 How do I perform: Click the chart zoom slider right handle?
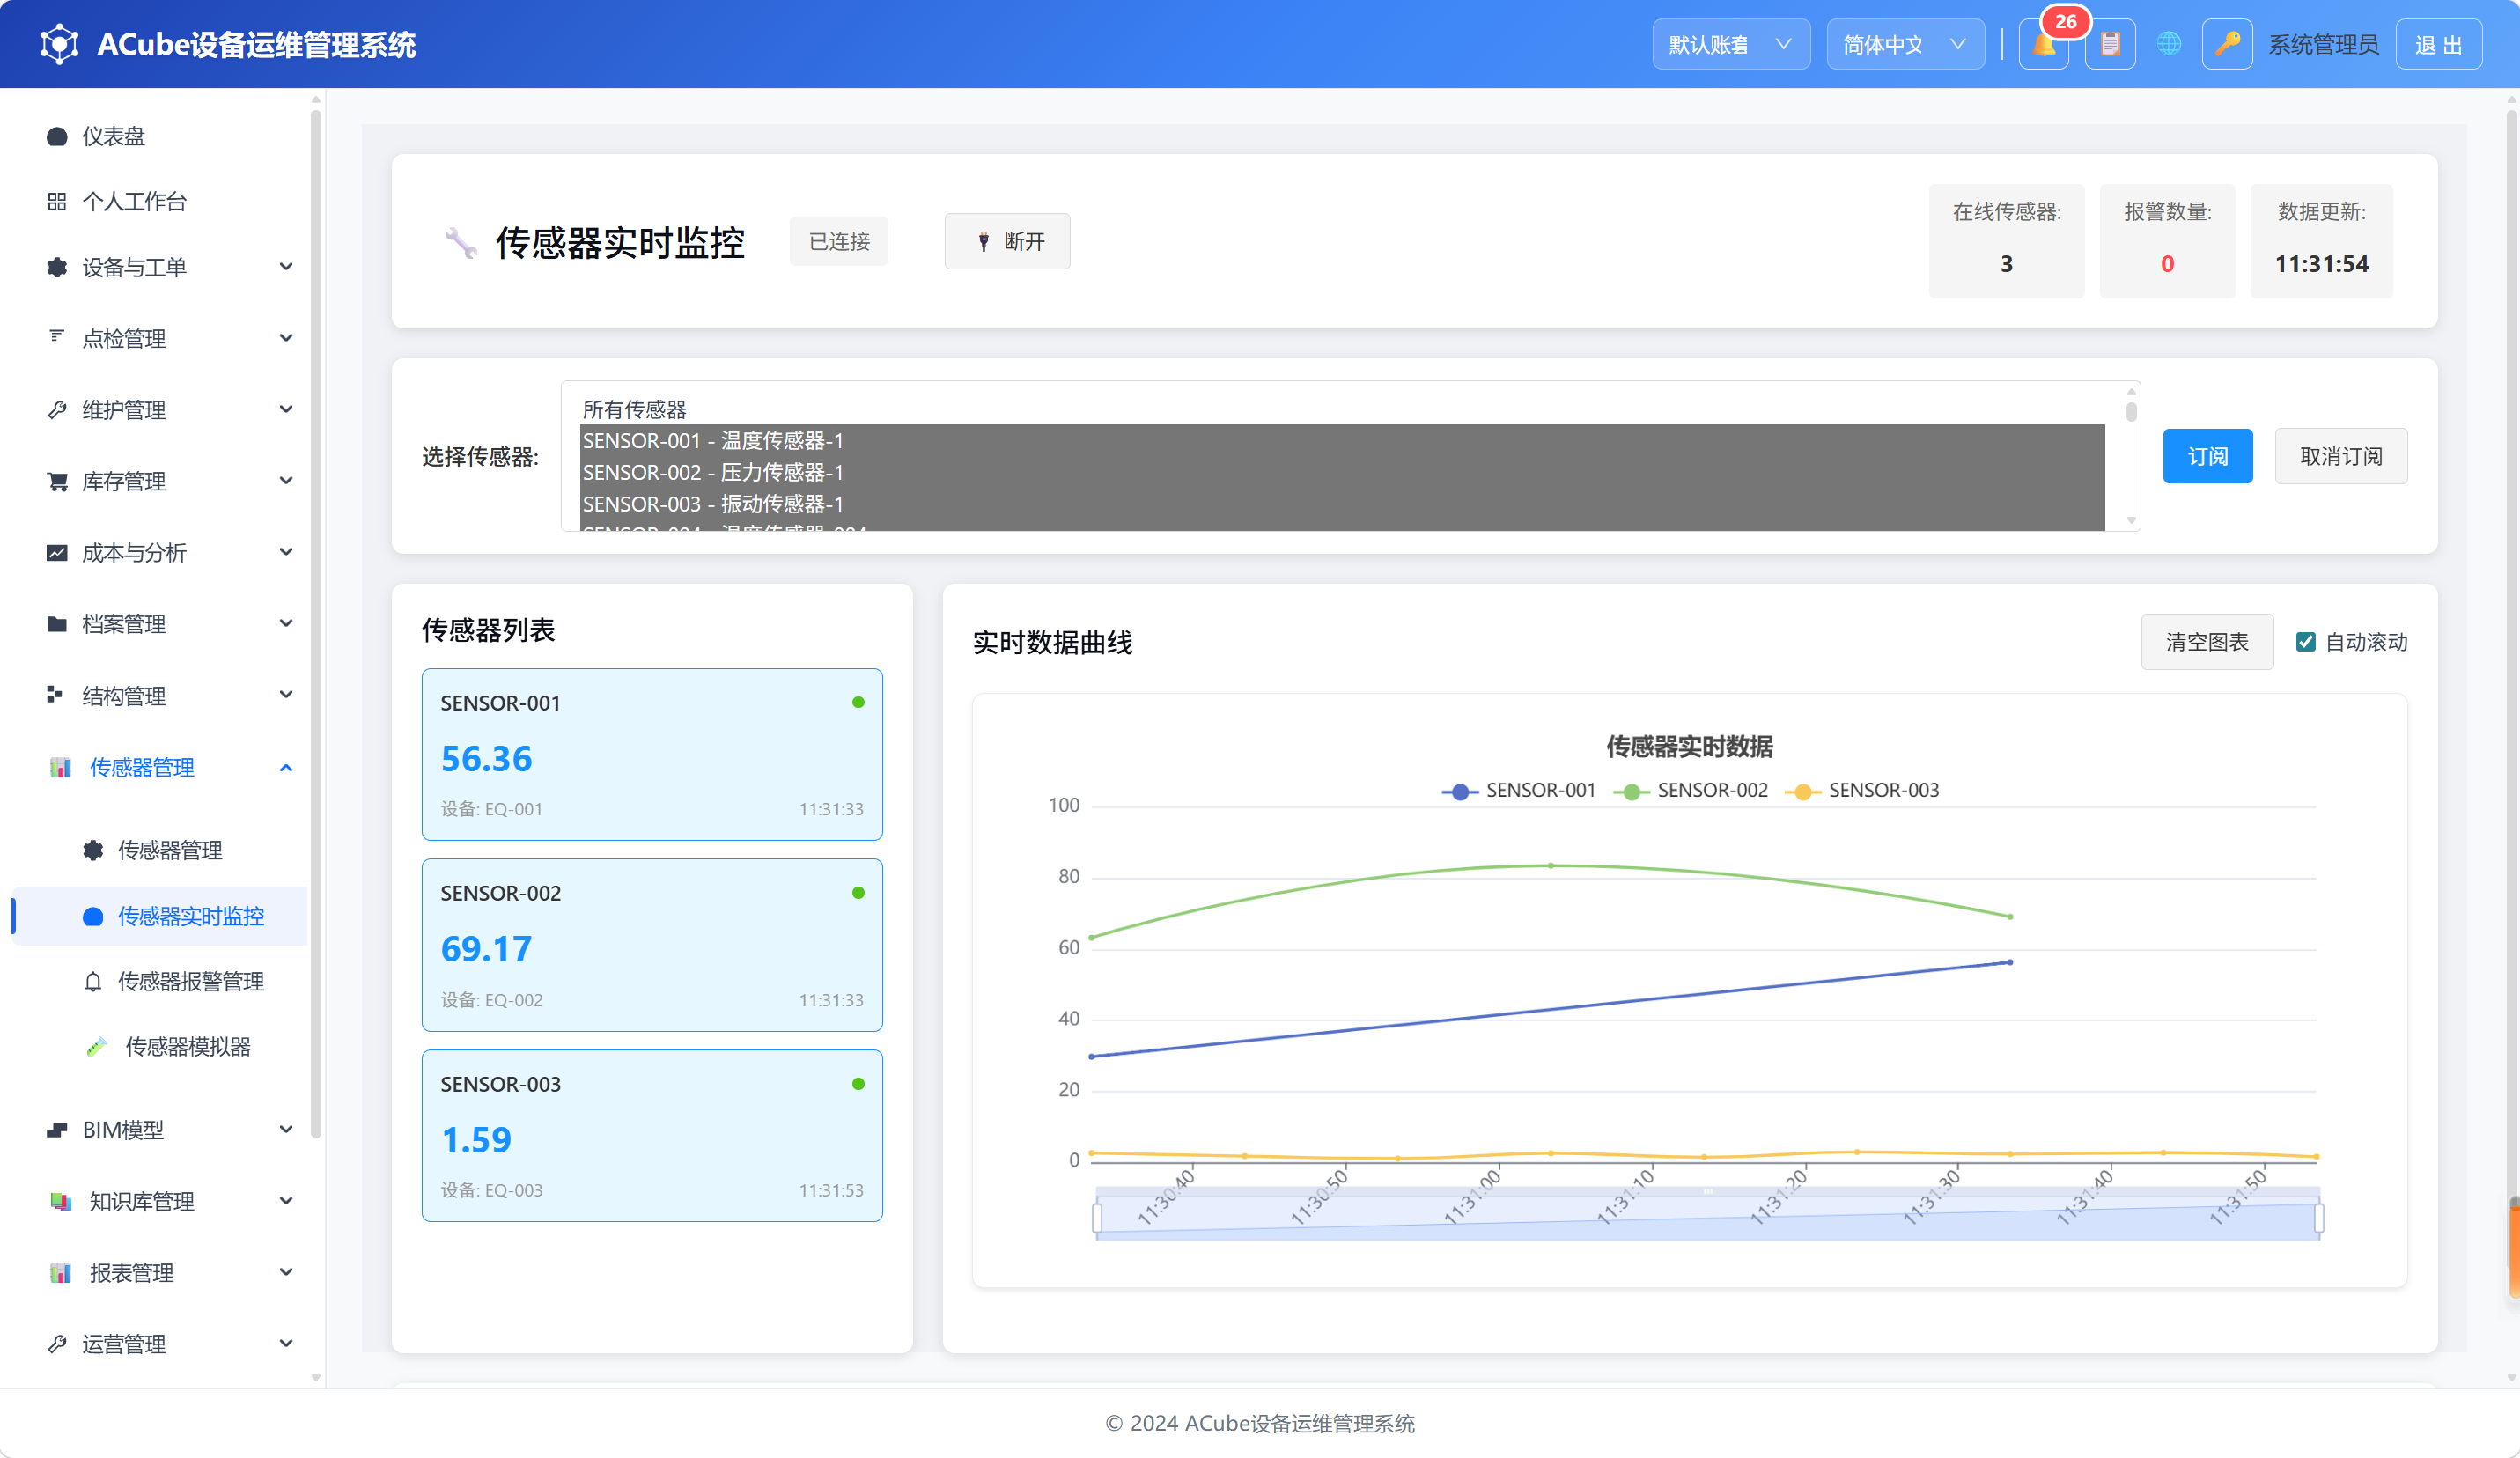click(x=2319, y=1218)
